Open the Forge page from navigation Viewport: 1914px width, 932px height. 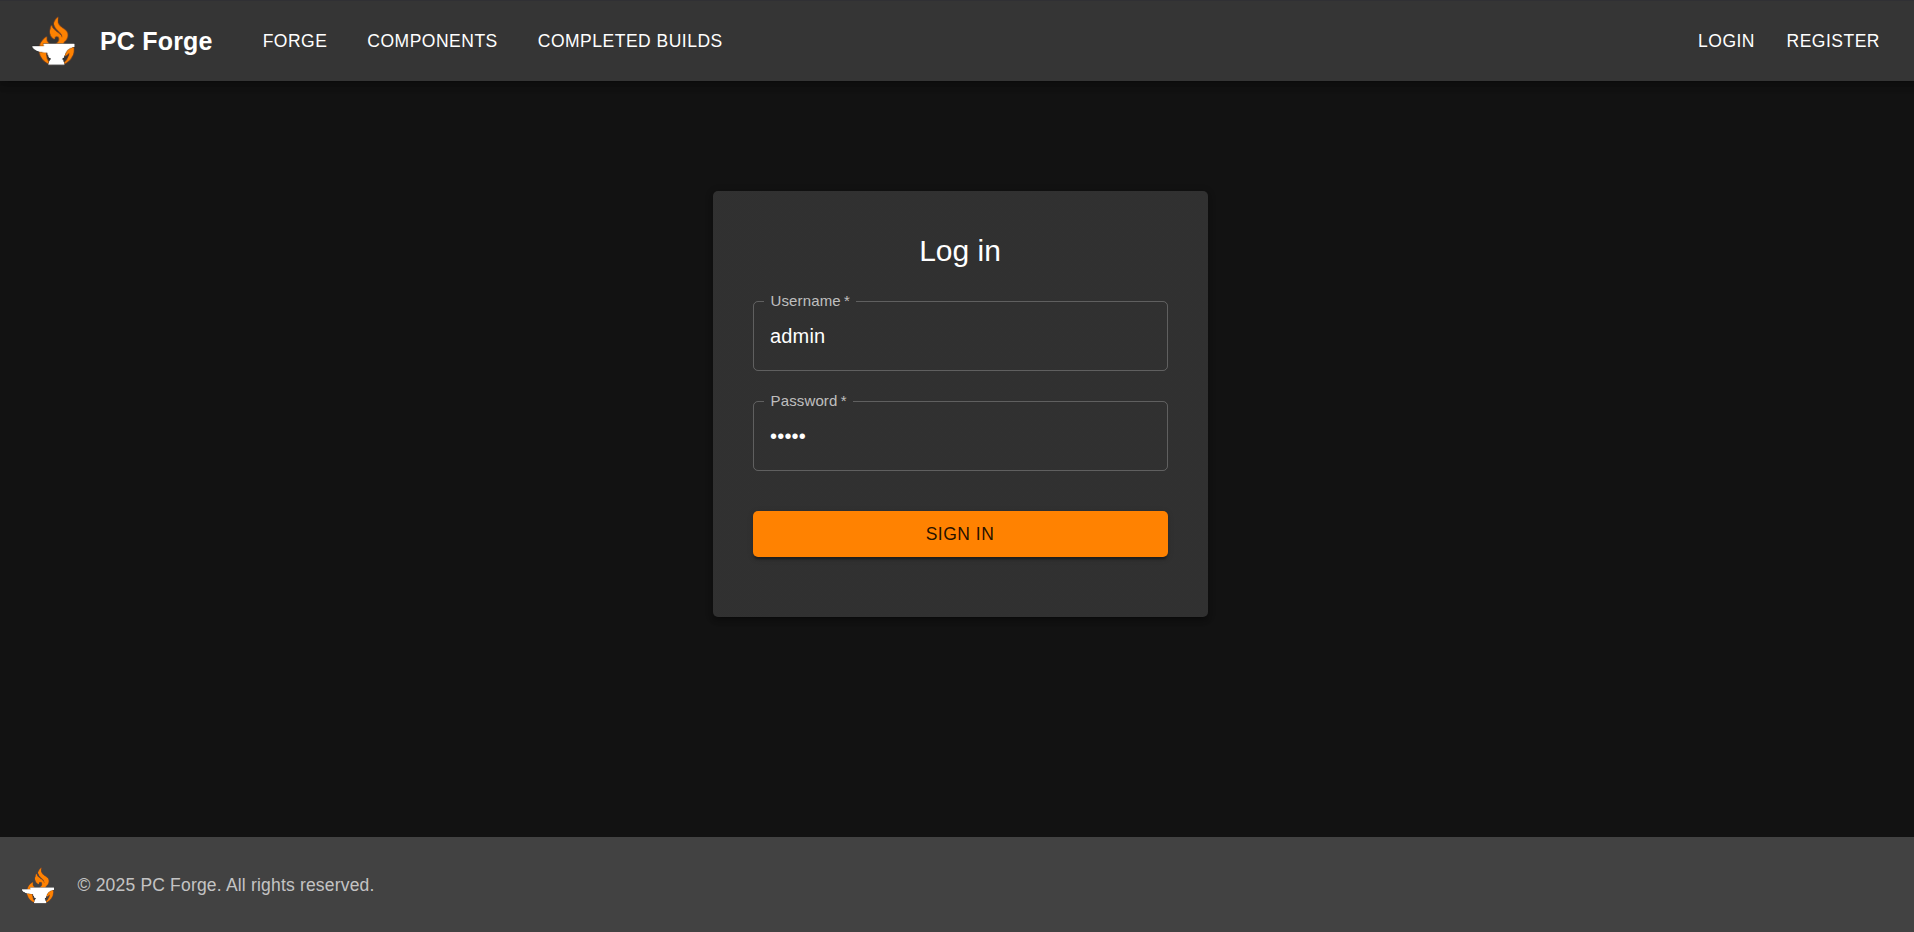(x=294, y=41)
